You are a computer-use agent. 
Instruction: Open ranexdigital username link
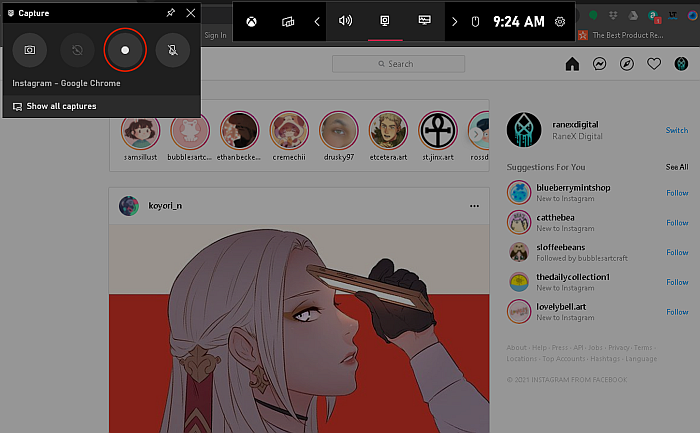pyautogui.click(x=575, y=125)
